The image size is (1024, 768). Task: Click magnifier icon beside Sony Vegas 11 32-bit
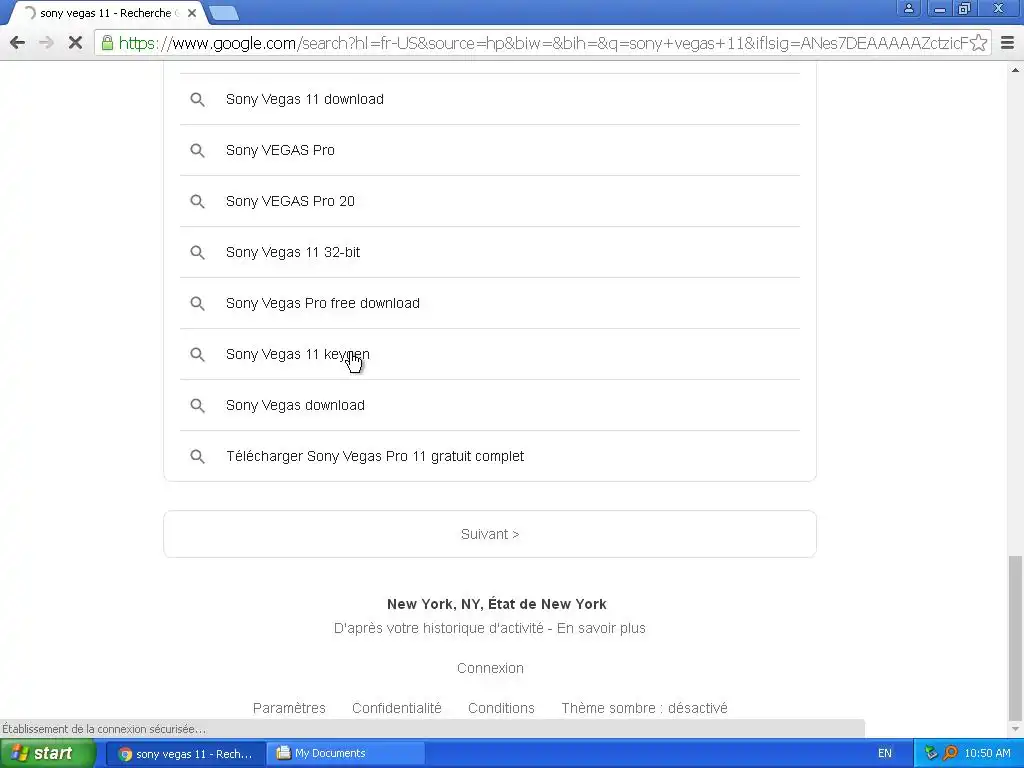197,252
